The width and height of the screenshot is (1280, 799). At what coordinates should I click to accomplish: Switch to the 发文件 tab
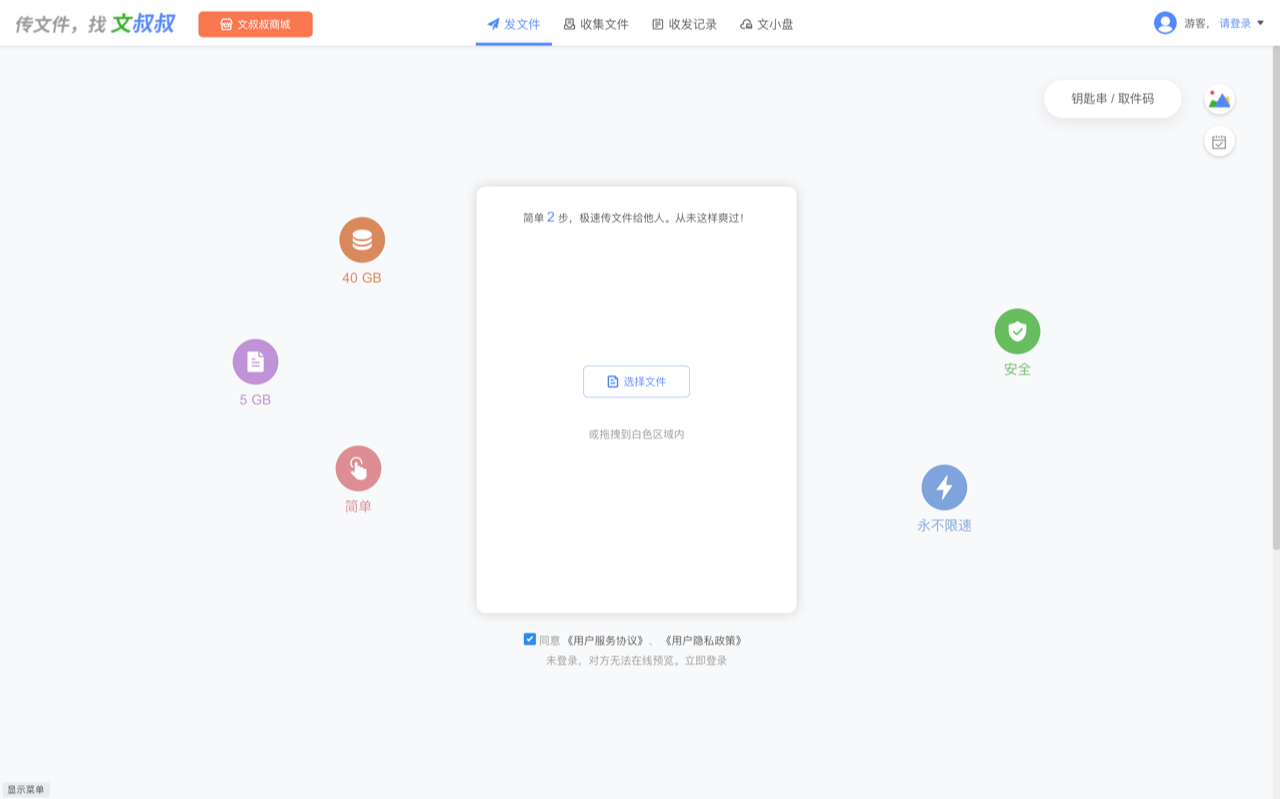point(513,24)
